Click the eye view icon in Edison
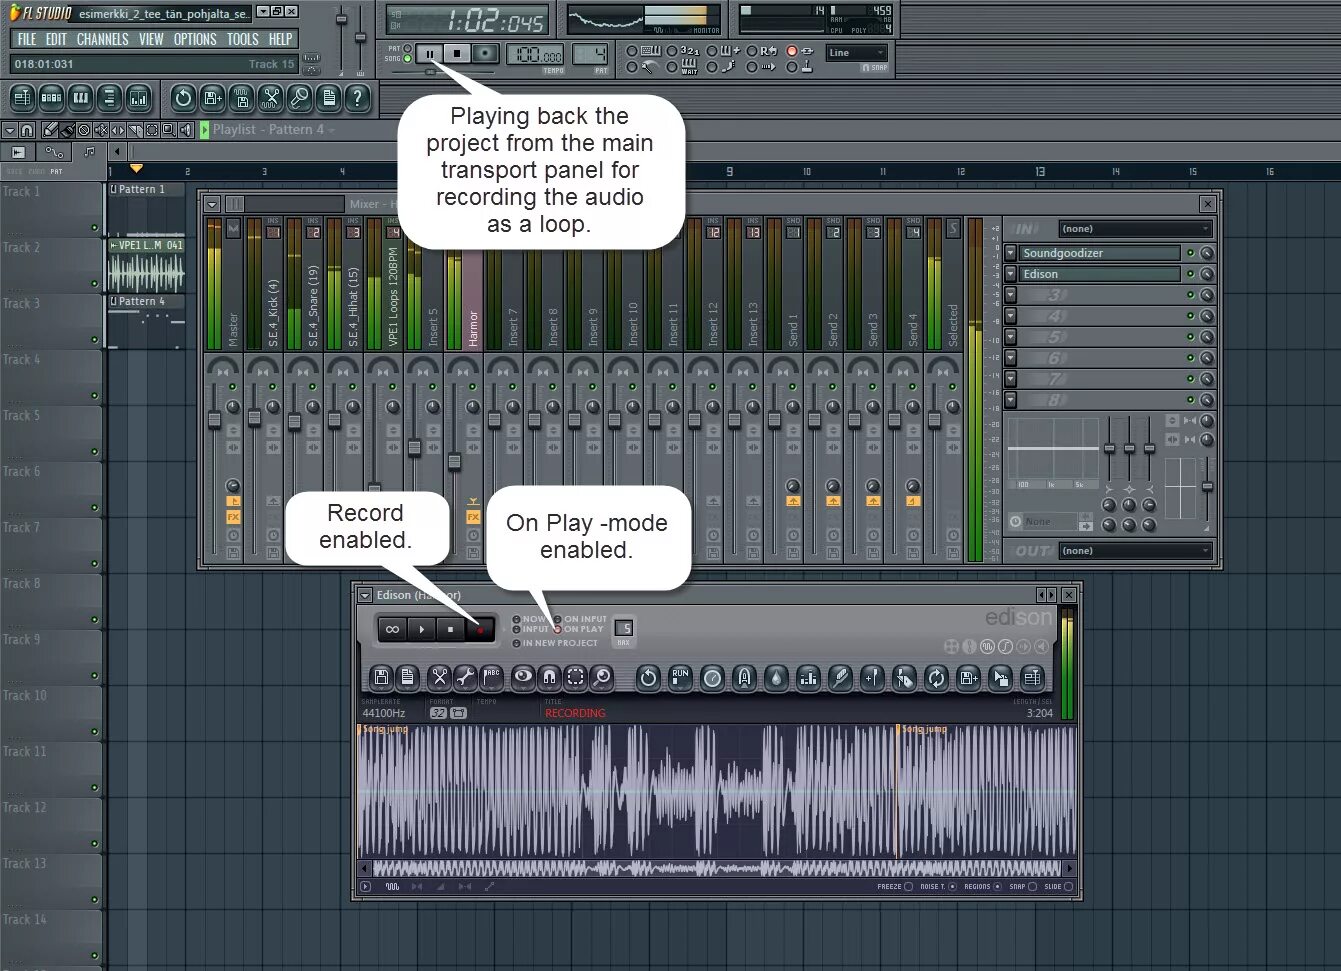 (x=523, y=677)
